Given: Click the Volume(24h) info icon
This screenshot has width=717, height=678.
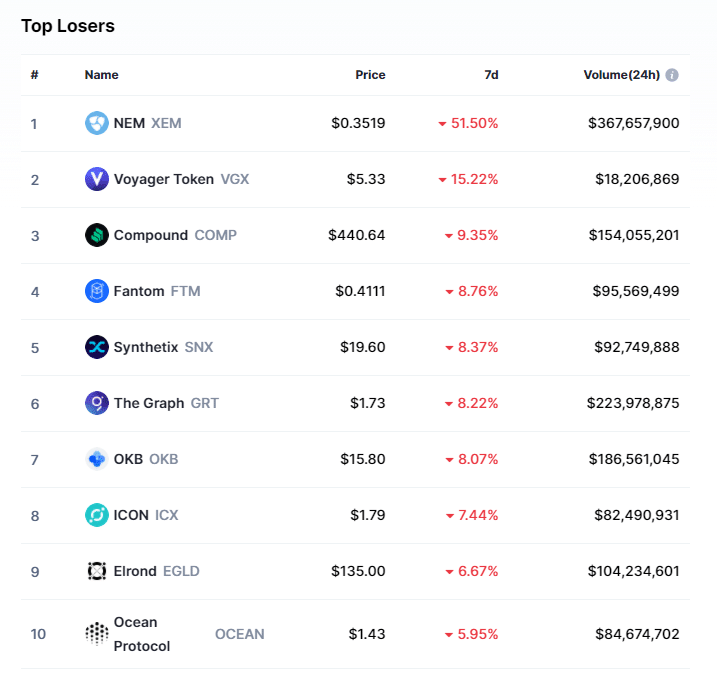Looking at the screenshot, I should [x=672, y=75].
